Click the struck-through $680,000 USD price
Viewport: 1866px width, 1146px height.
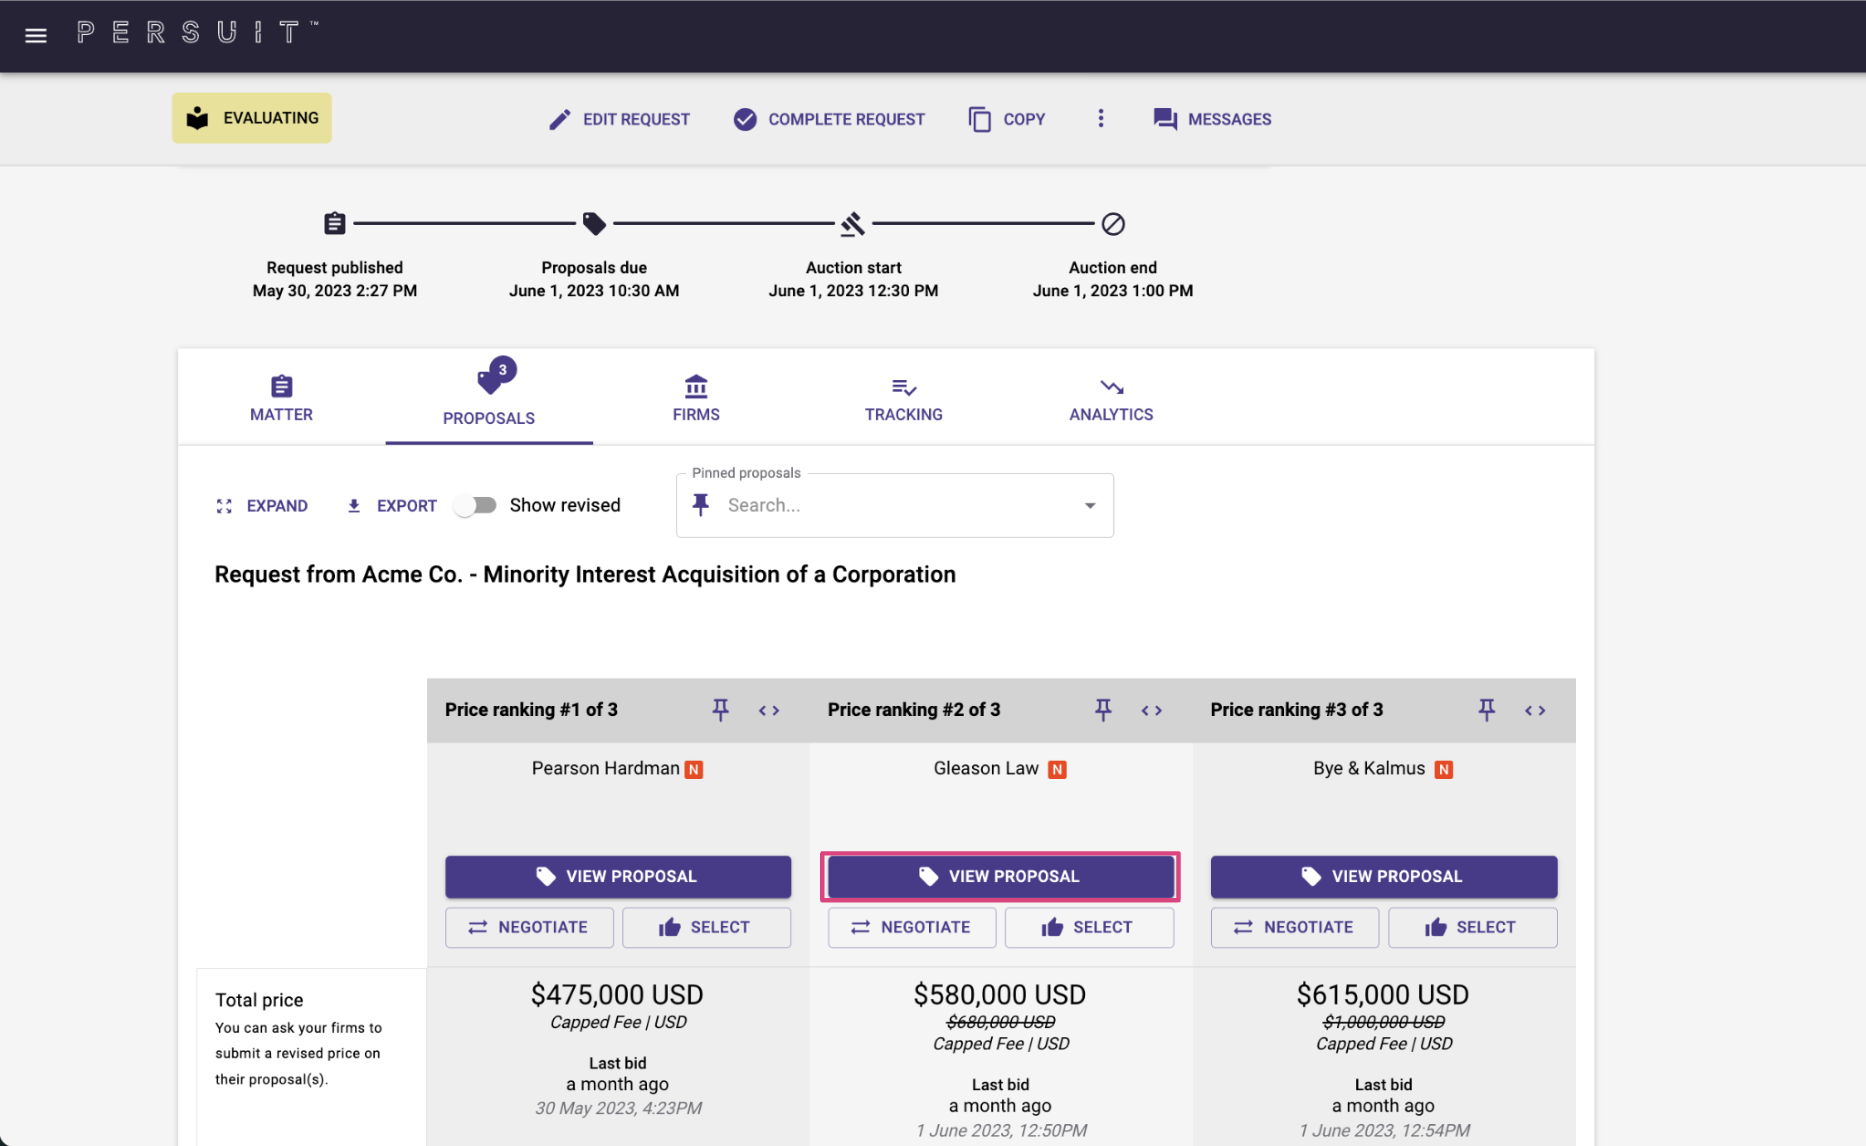(1000, 1022)
